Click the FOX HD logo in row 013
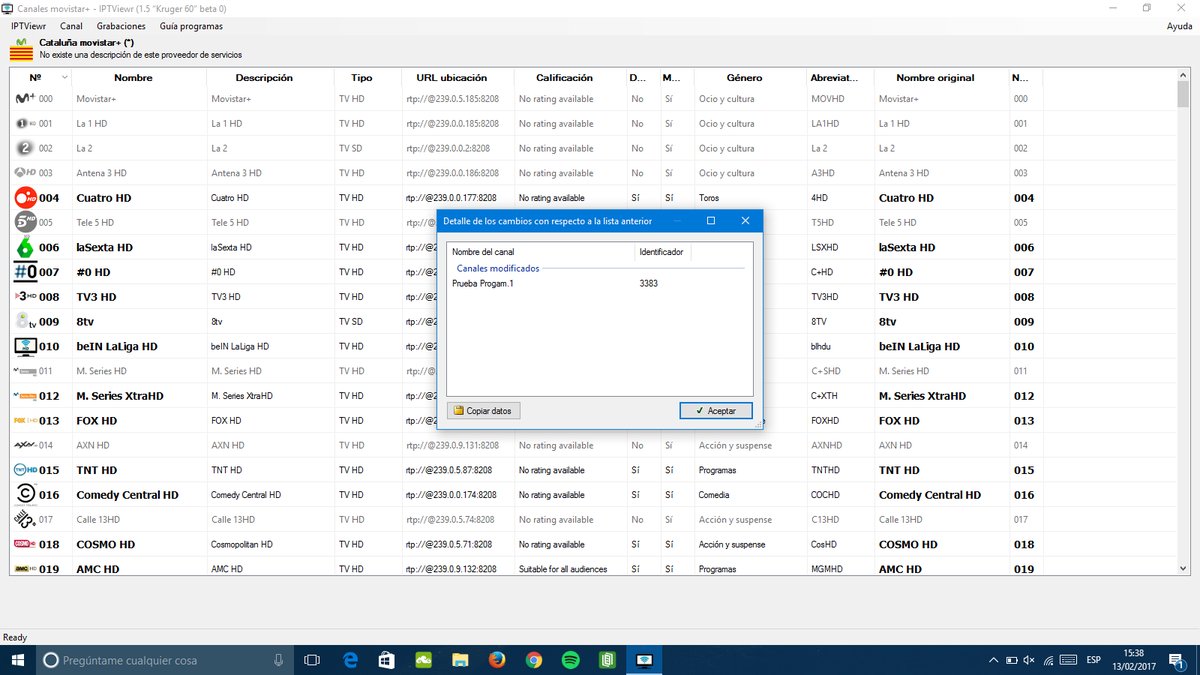 coord(25,420)
